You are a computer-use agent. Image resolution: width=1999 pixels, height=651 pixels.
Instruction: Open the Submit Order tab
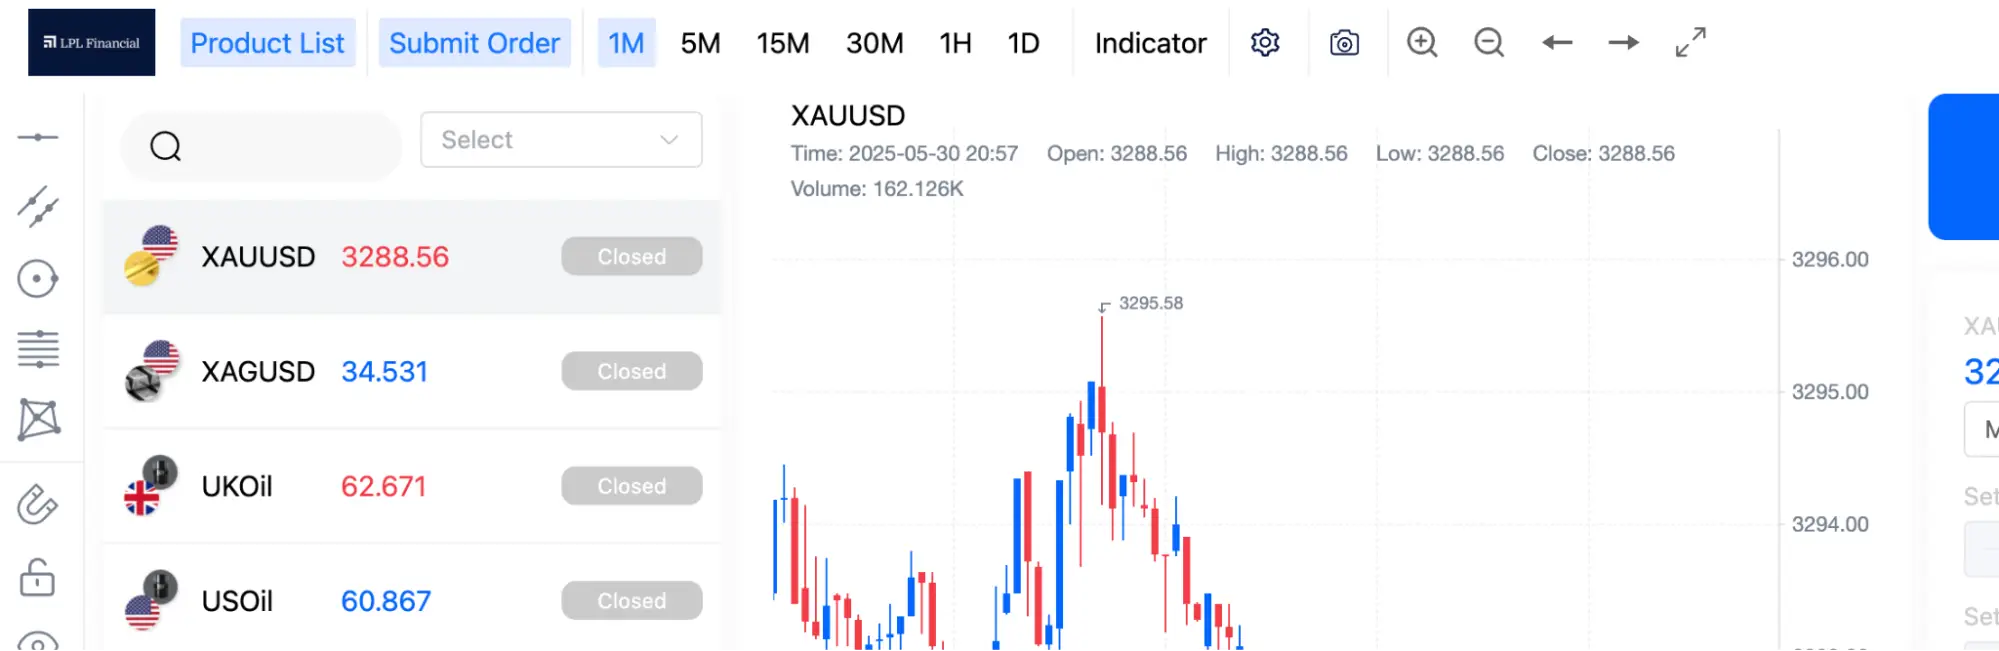tap(474, 42)
